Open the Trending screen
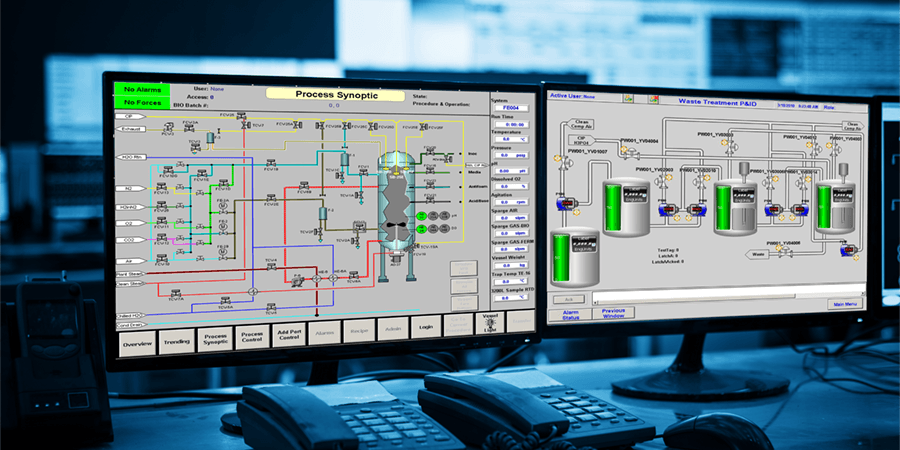The height and width of the screenshot is (450, 900). coord(176,342)
